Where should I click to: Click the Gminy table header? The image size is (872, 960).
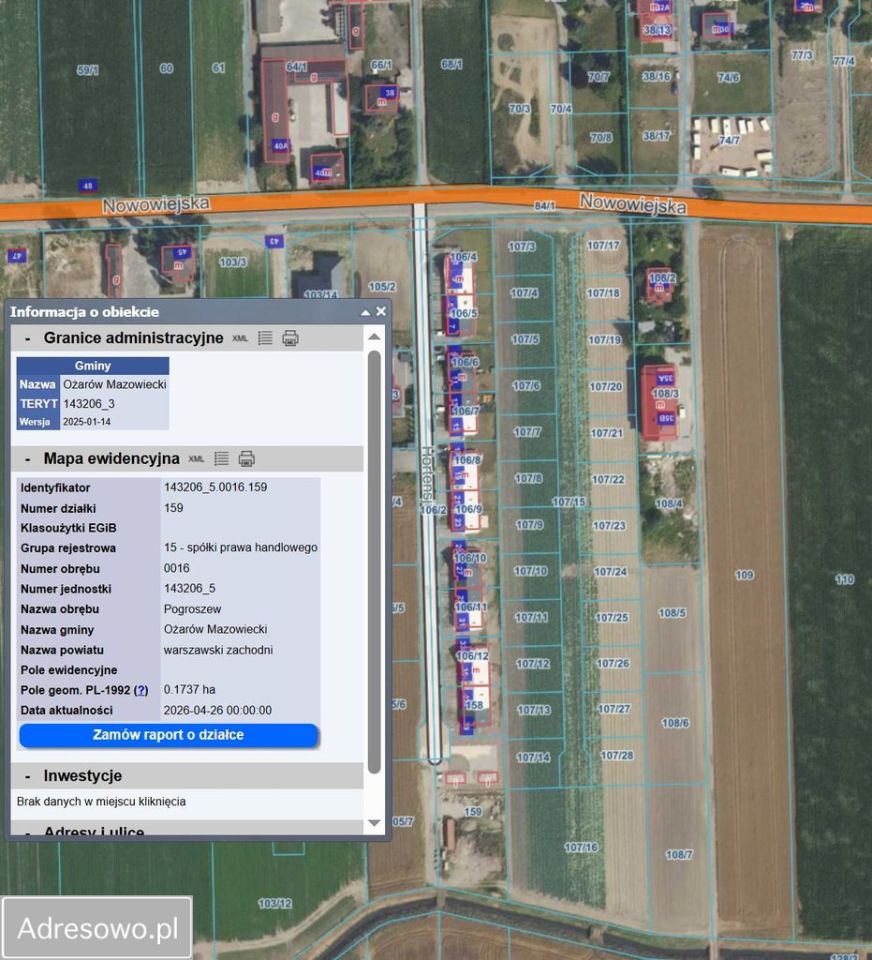pos(92,366)
